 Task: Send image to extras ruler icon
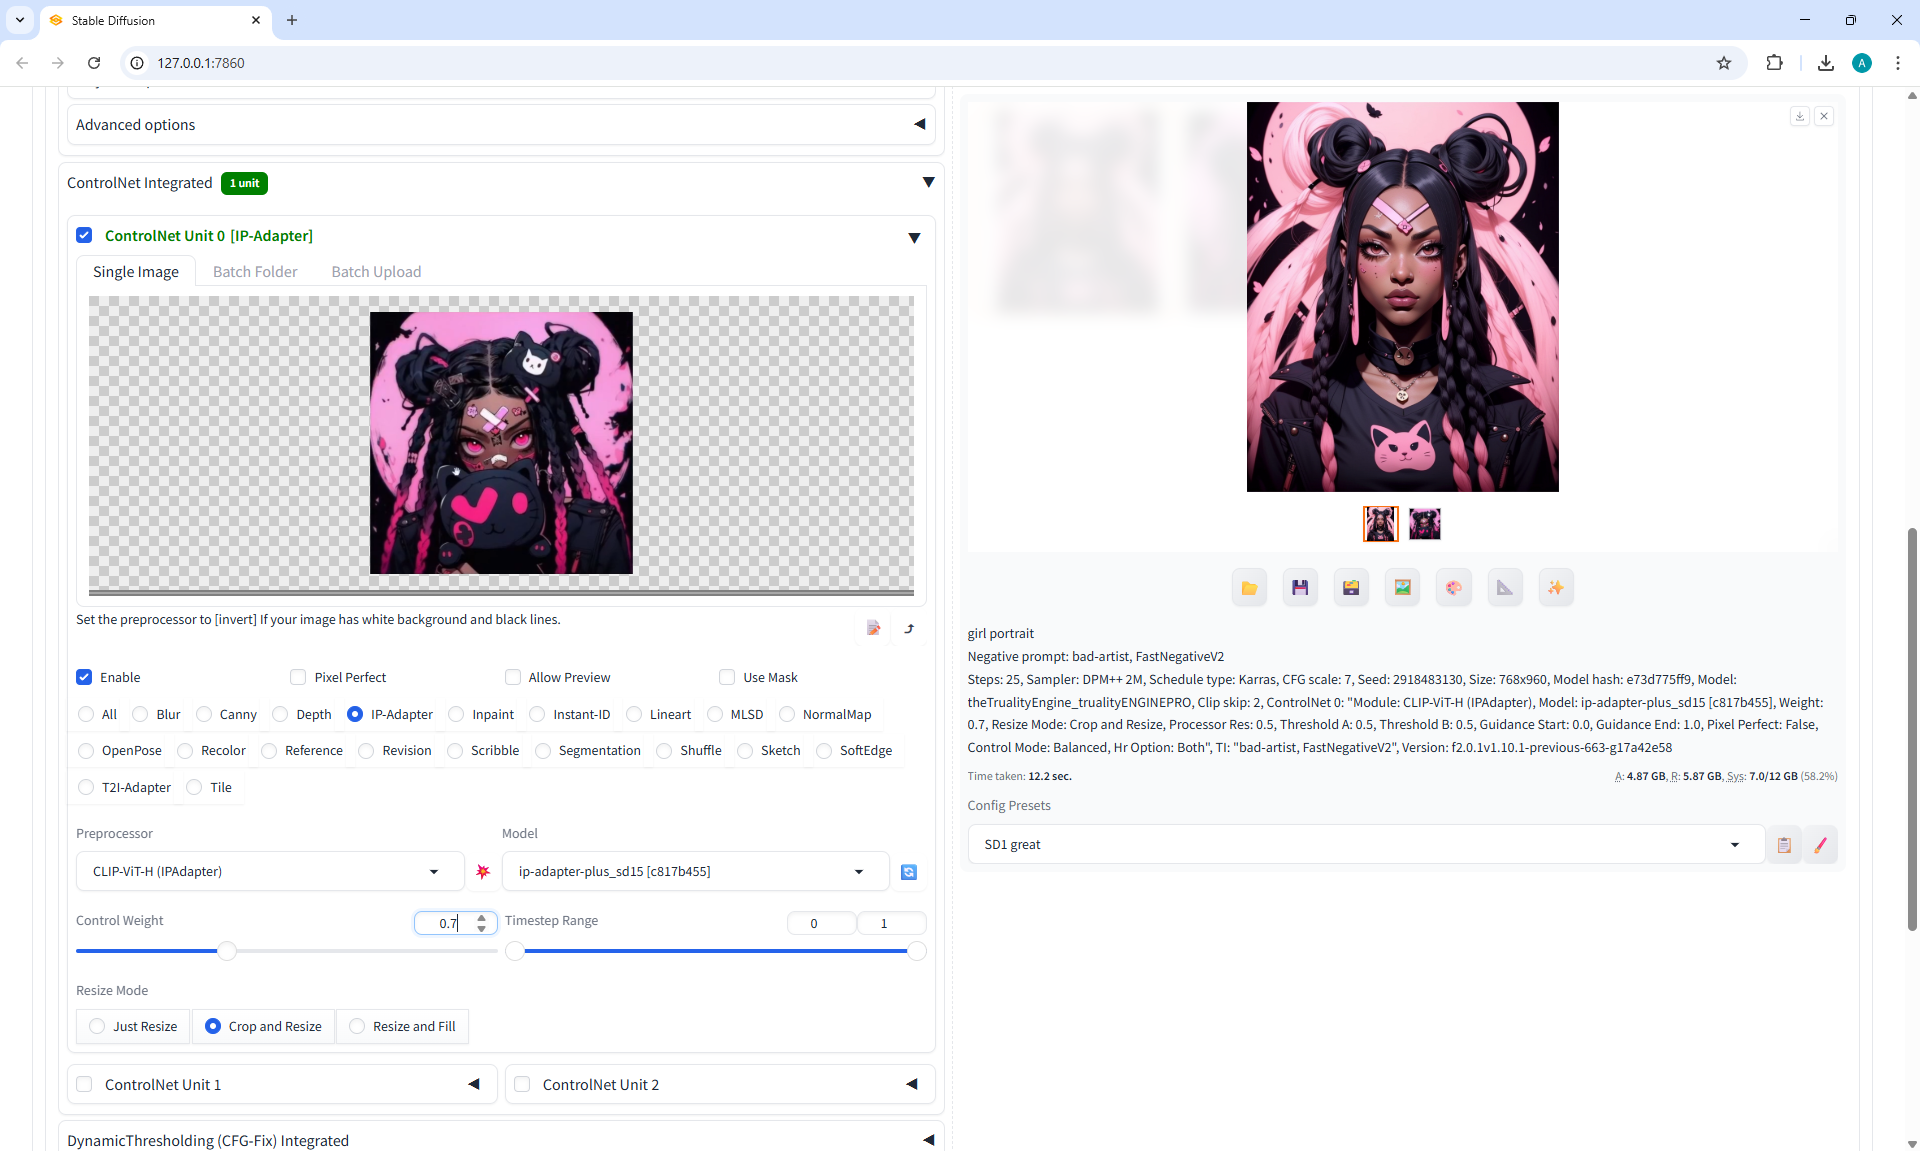click(1504, 588)
